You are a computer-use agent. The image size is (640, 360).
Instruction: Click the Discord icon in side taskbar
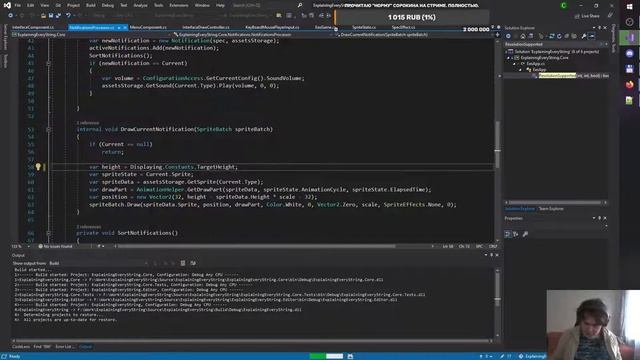pyautogui.click(x=629, y=53)
